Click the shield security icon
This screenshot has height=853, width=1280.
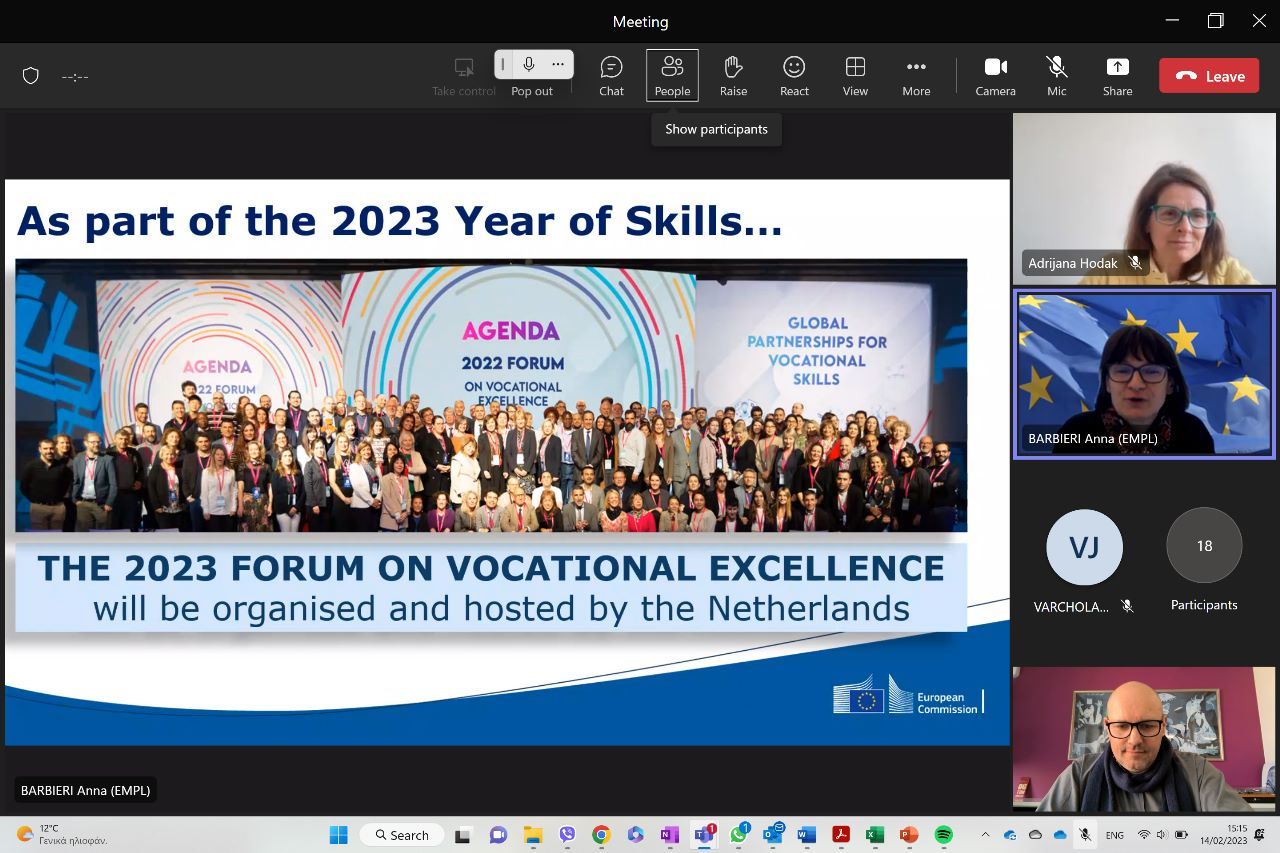tap(31, 76)
